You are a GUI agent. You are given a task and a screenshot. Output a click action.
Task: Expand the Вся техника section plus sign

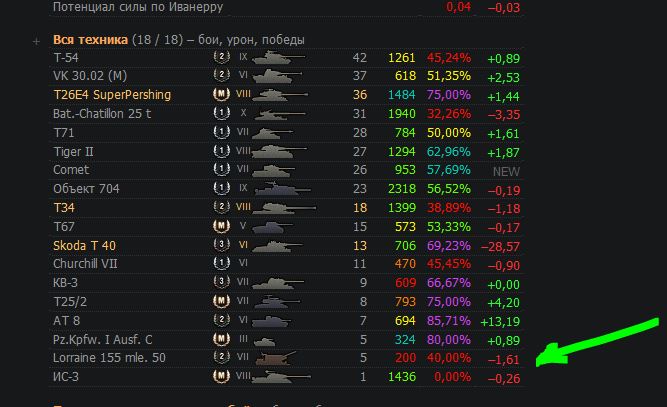tap(37, 41)
